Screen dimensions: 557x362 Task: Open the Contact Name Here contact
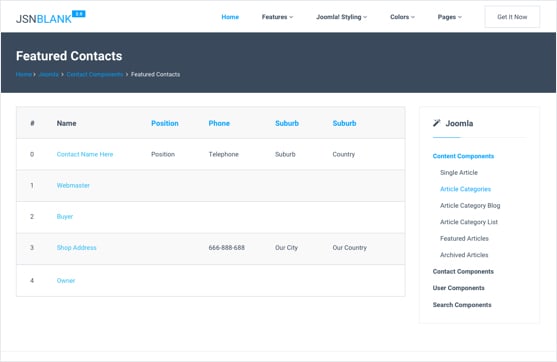(85, 154)
